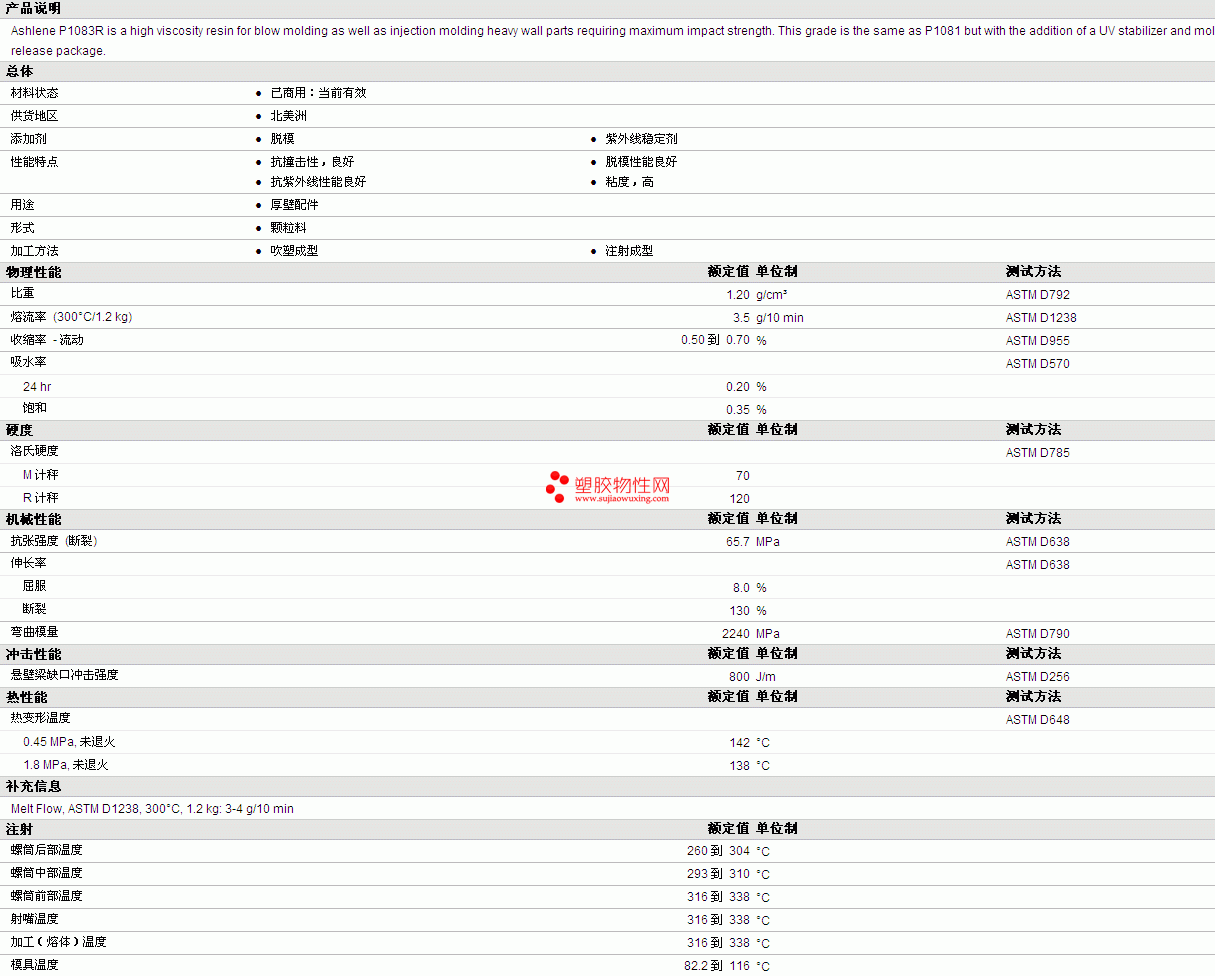1215x976 pixels.
Task: Select the 材料状态 row label
Action: pyautogui.click(x=35, y=93)
